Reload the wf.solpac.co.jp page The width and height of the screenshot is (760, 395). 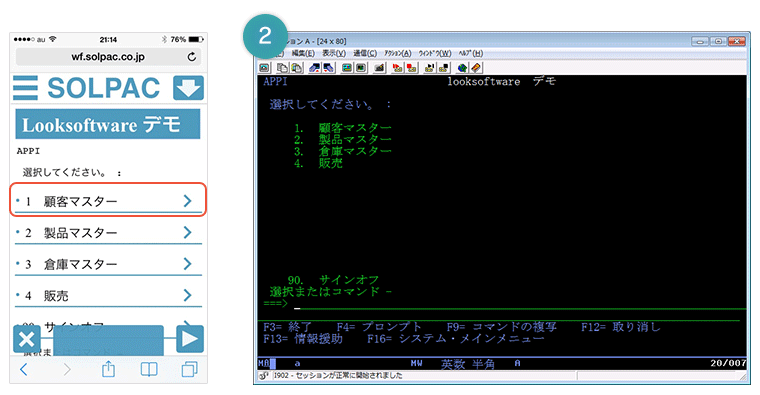[x=192, y=57]
